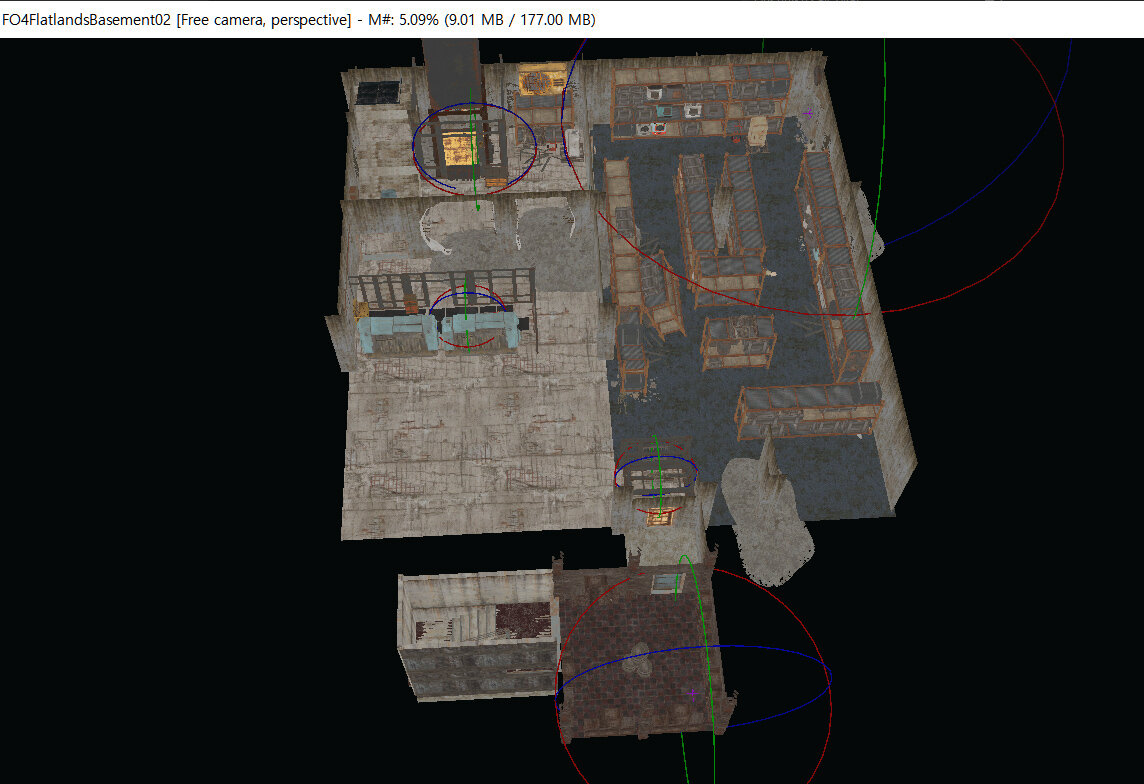Pick the small window on the brick room wall
Screen dimensions: 1144x784
(666, 582)
